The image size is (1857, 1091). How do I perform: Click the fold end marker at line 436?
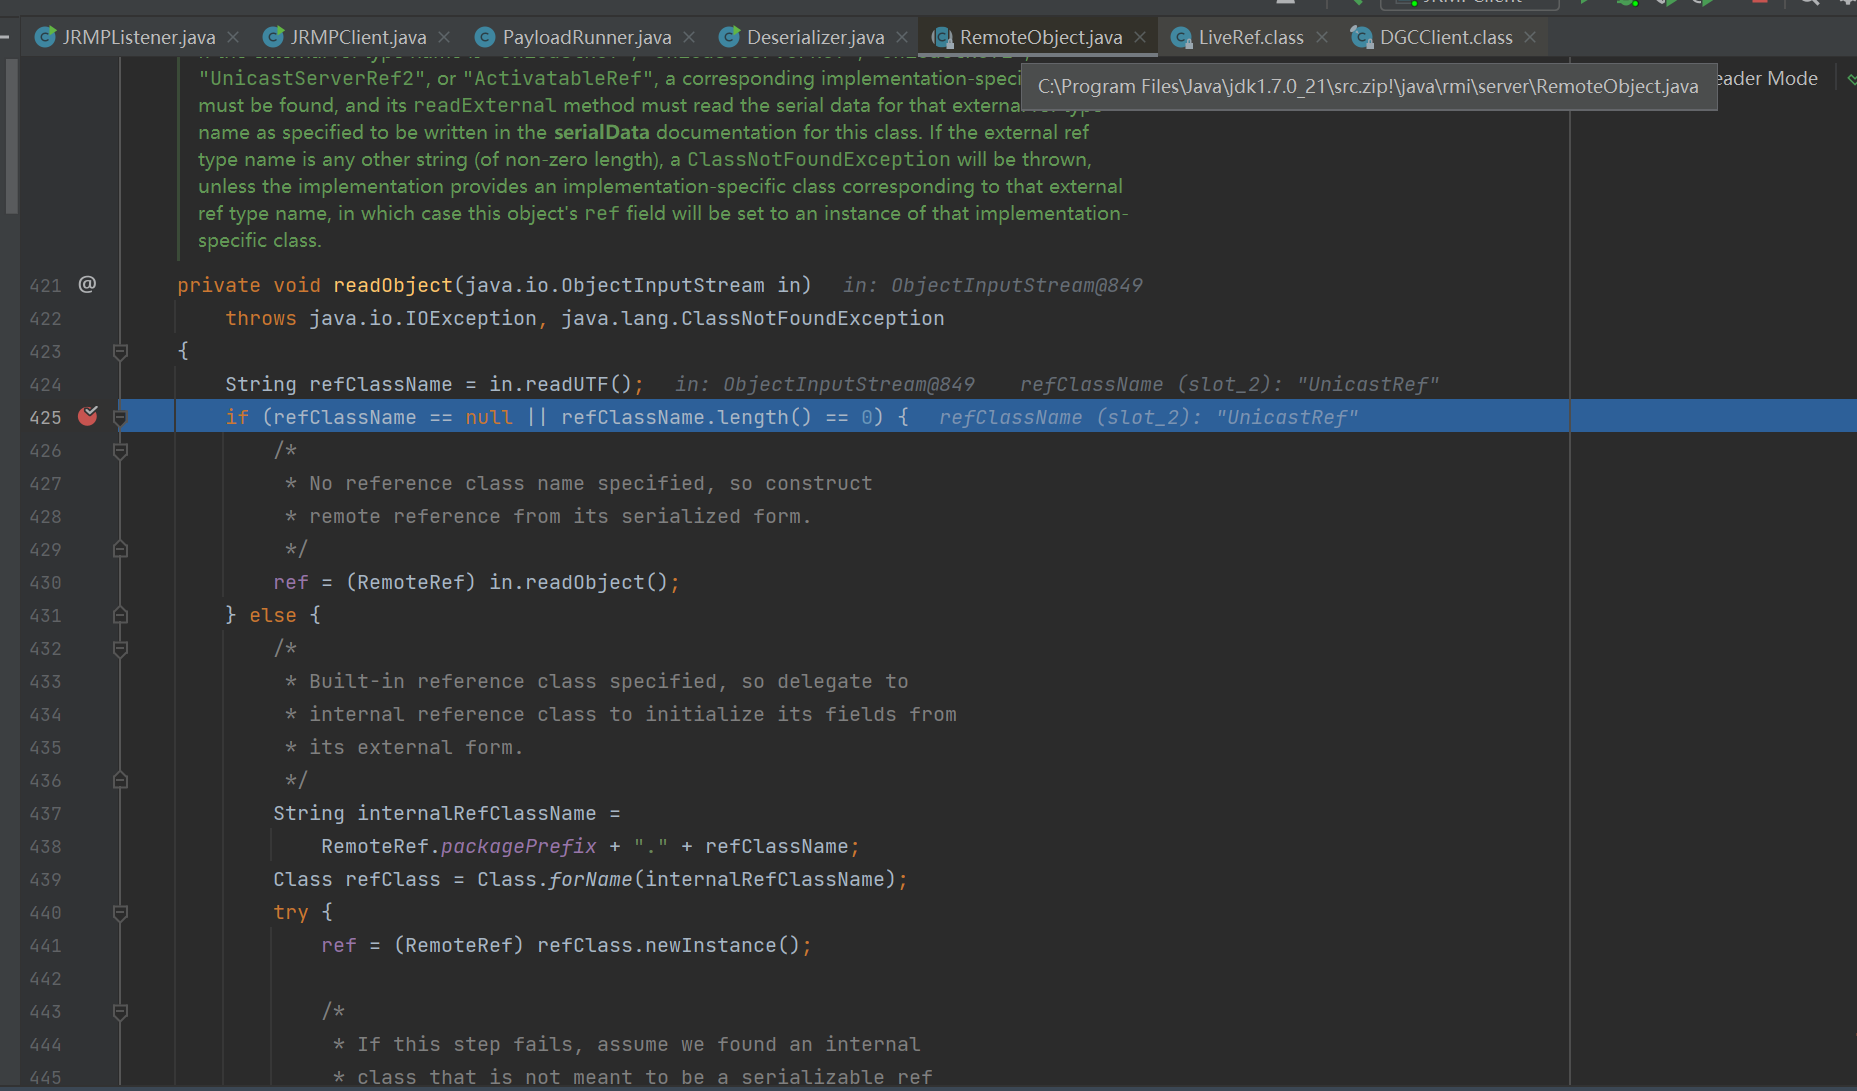tap(120, 780)
